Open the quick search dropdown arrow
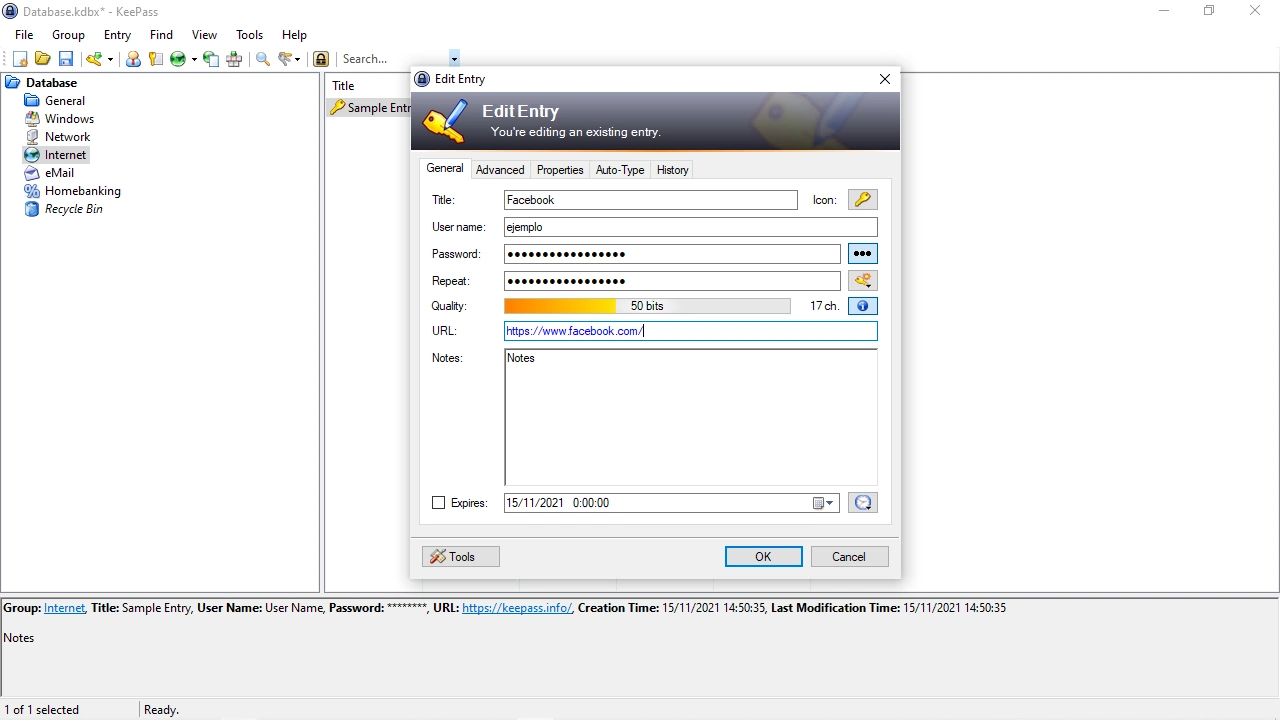The height and width of the screenshot is (720, 1280). click(x=454, y=59)
